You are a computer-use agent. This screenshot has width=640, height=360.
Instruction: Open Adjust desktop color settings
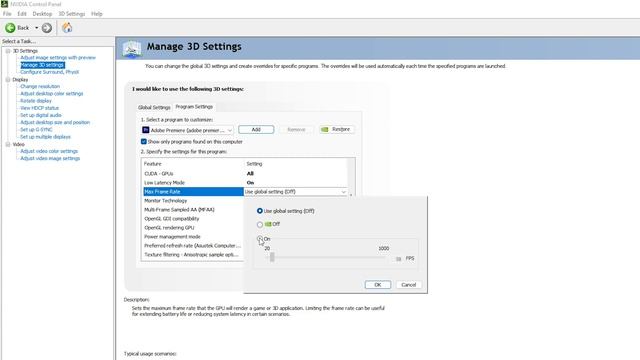click(52, 93)
